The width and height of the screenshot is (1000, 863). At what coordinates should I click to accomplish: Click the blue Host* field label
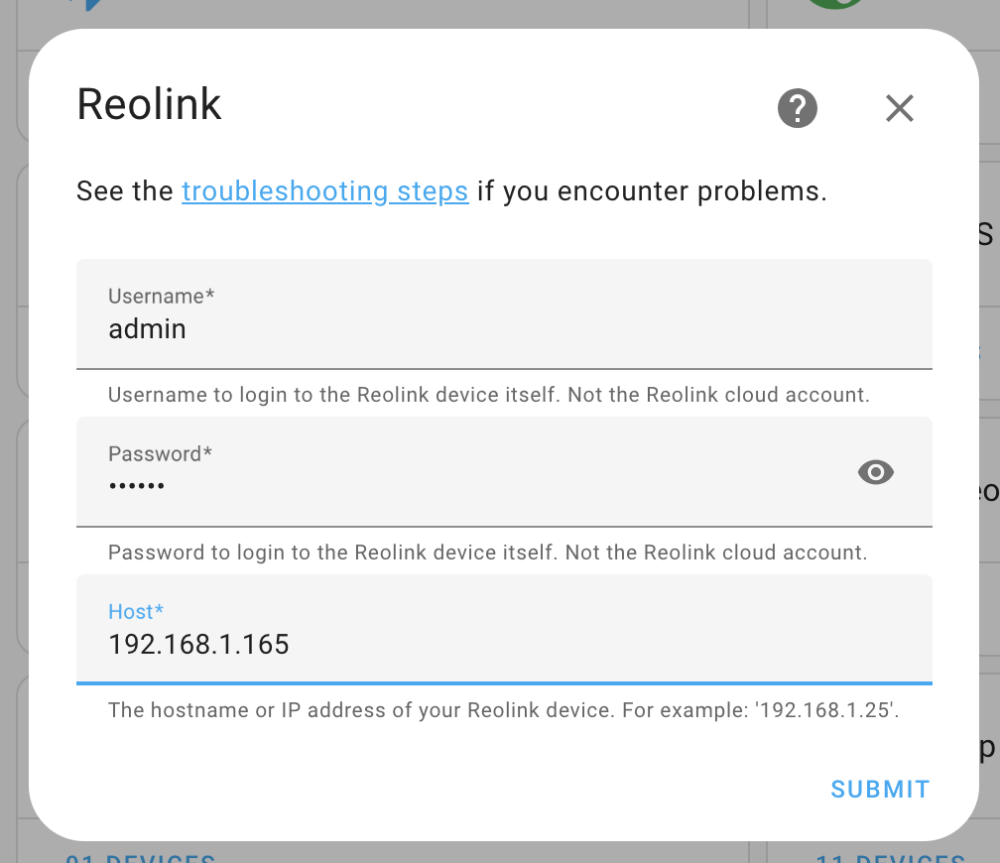(x=136, y=612)
